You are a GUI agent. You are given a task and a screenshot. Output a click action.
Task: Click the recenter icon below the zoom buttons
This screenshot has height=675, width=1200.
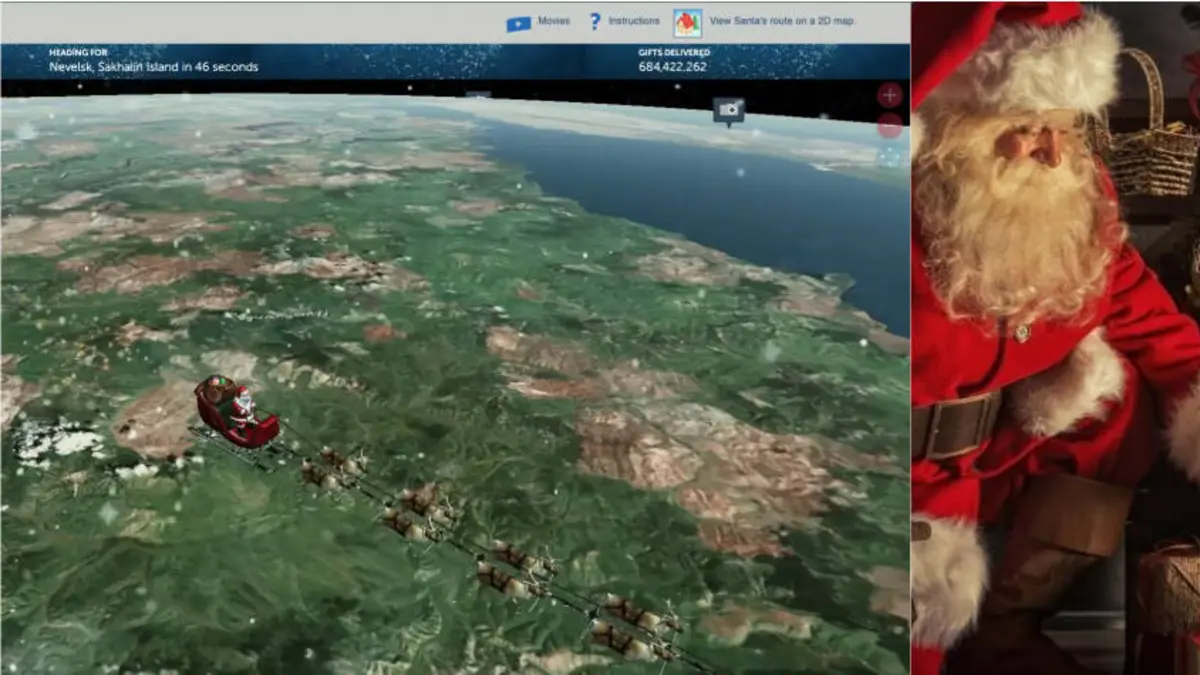(x=889, y=157)
